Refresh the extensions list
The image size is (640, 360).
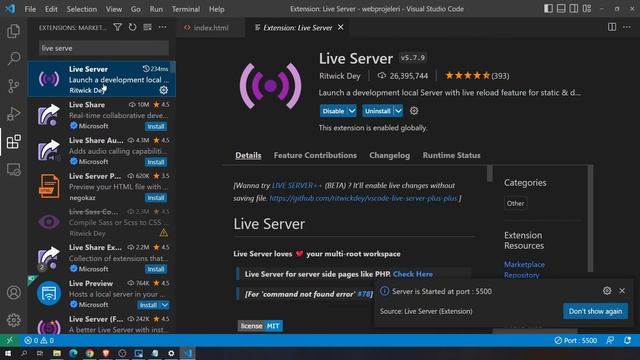click(132, 27)
